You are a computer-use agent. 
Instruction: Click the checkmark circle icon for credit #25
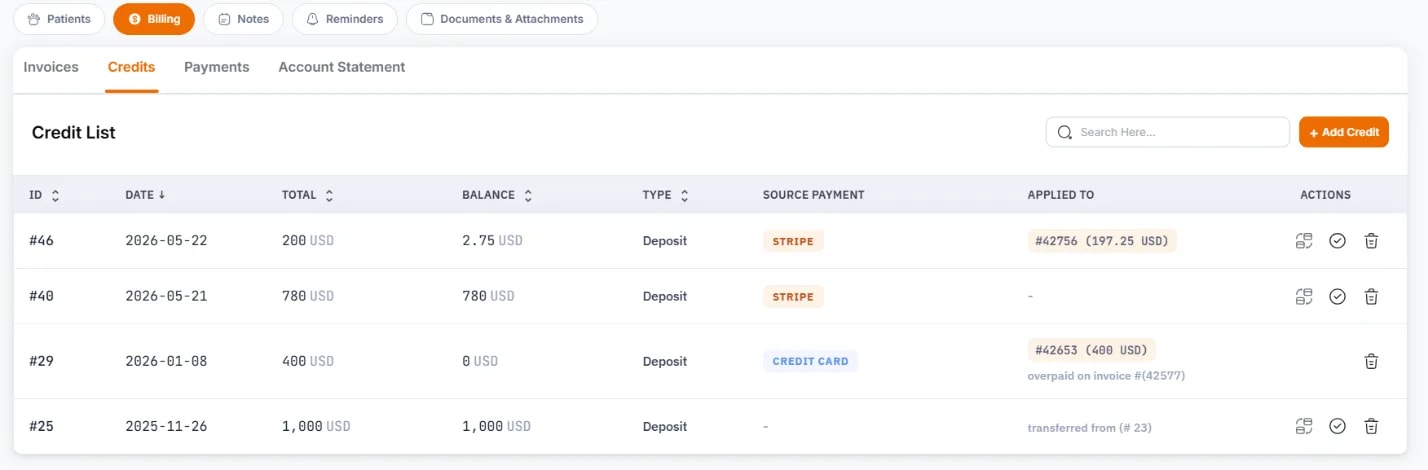coord(1337,426)
